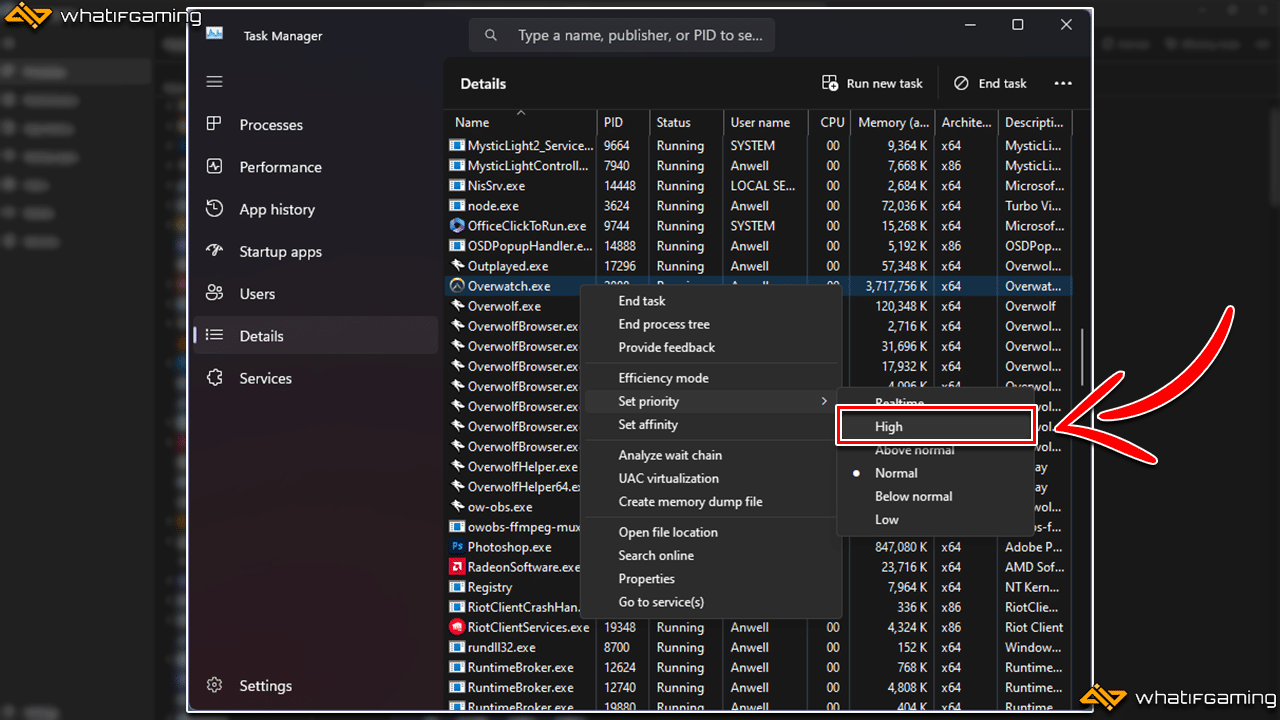Open Properties from the context menu
The height and width of the screenshot is (720, 1280).
point(711,578)
